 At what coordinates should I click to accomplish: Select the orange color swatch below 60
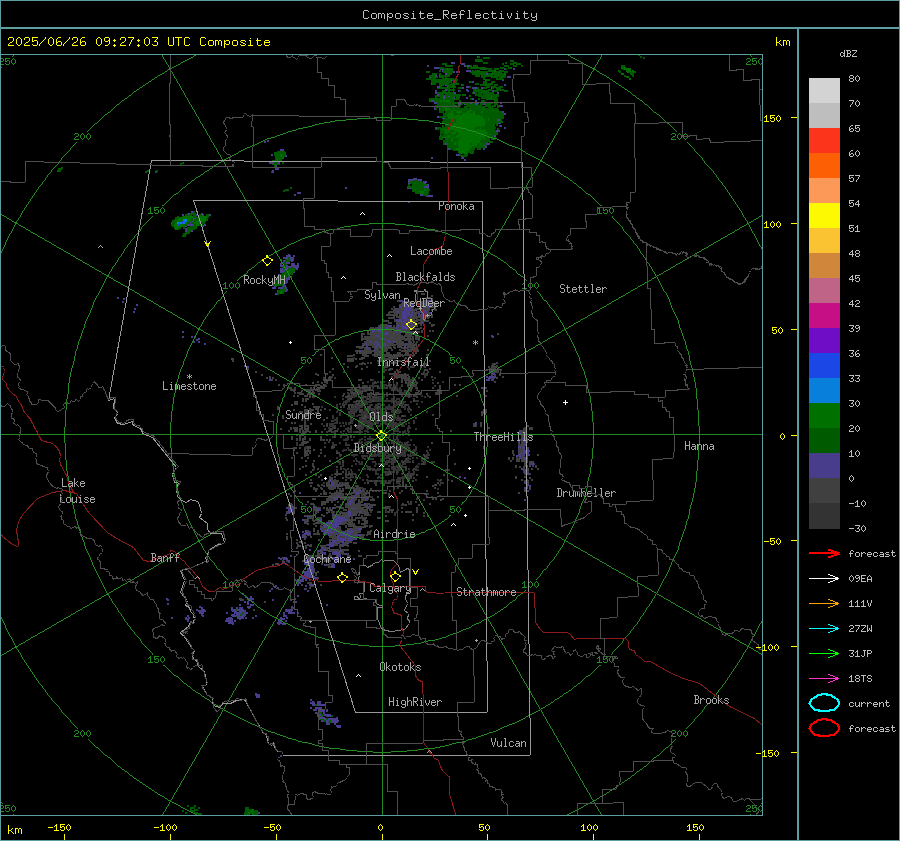tap(824, 165)
